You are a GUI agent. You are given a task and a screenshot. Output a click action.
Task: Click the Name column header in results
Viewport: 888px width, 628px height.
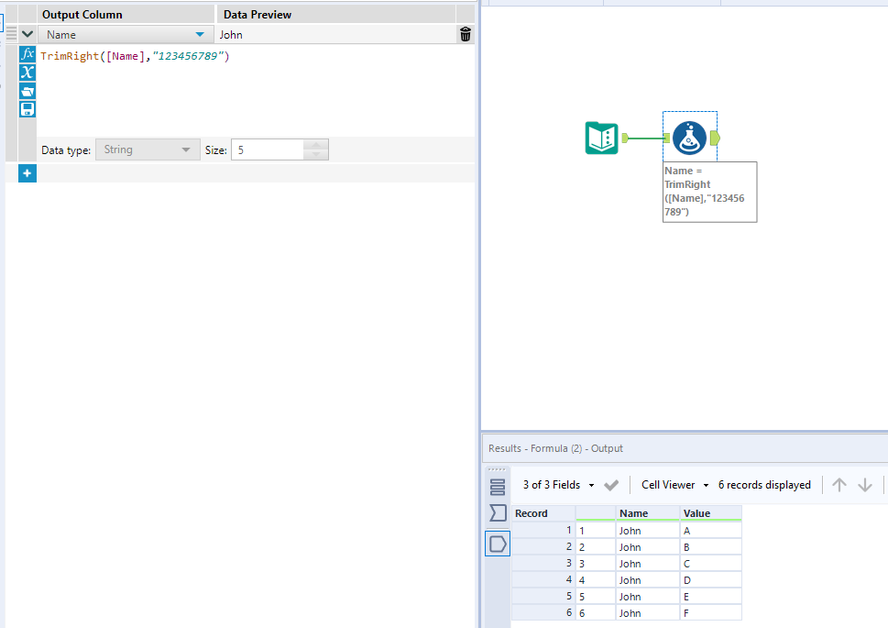click(647, 513)
